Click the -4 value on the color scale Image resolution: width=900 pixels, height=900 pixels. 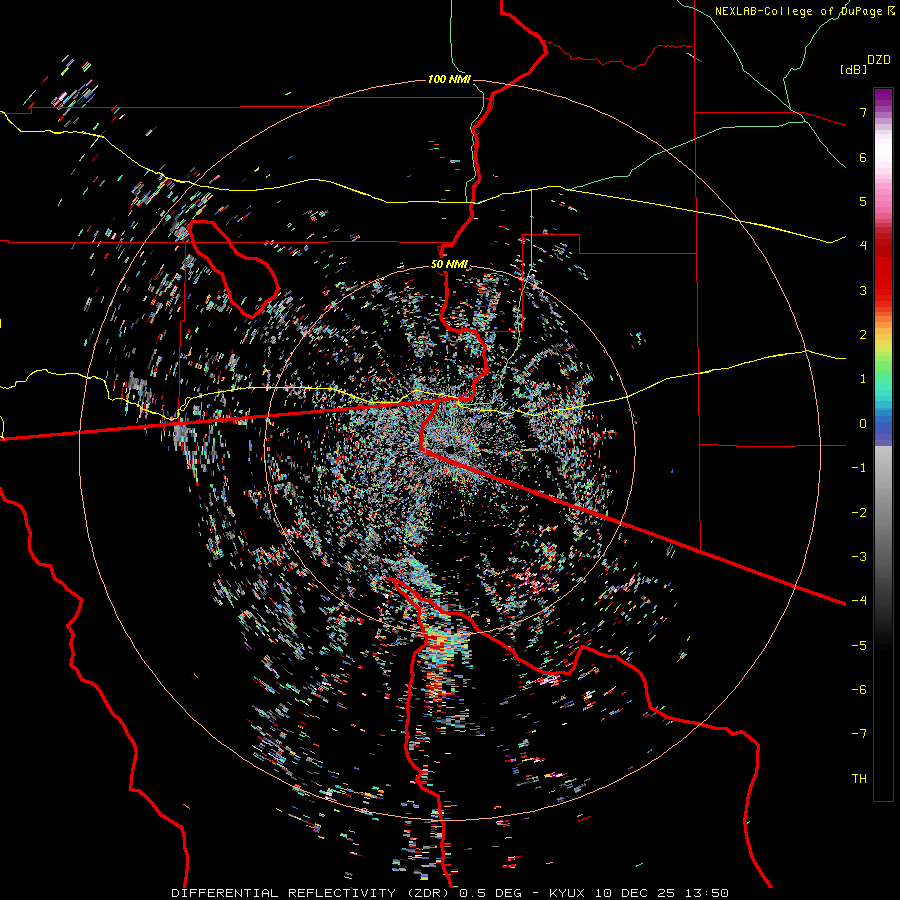click(859, 601)
